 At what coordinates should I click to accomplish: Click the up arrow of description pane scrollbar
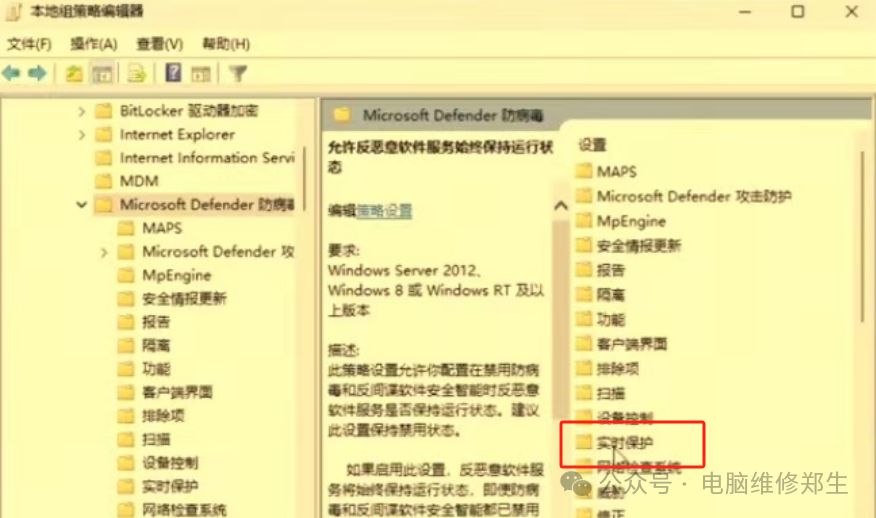(x=561, y=206)
